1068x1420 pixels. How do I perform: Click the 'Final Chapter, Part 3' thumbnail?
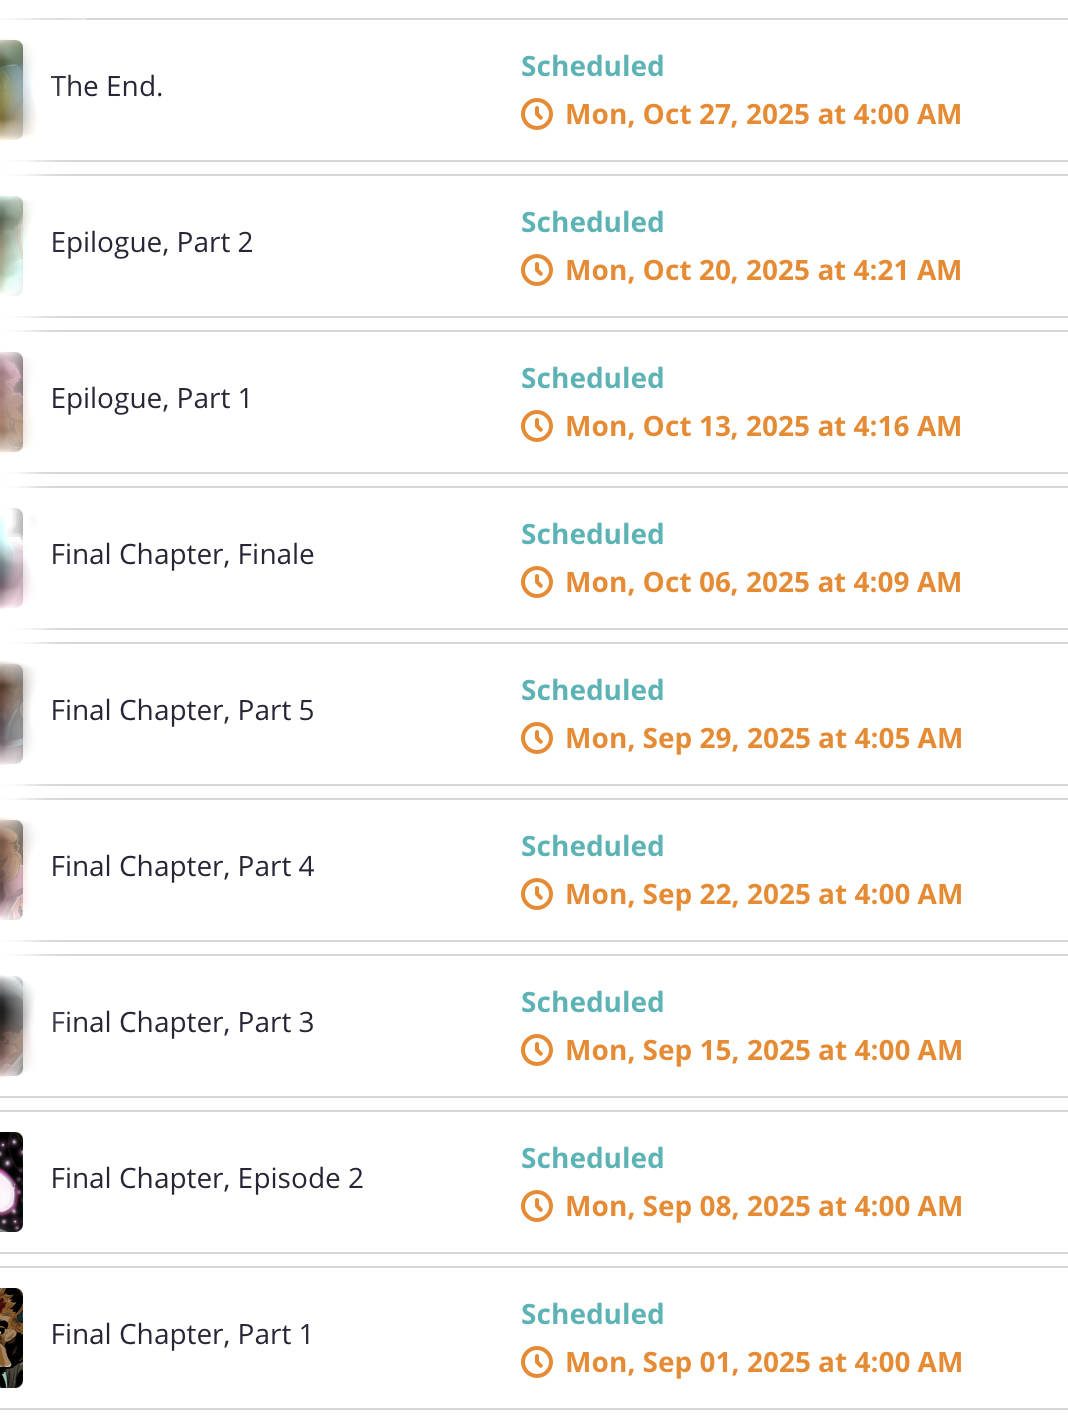[x=10, y=1026]
